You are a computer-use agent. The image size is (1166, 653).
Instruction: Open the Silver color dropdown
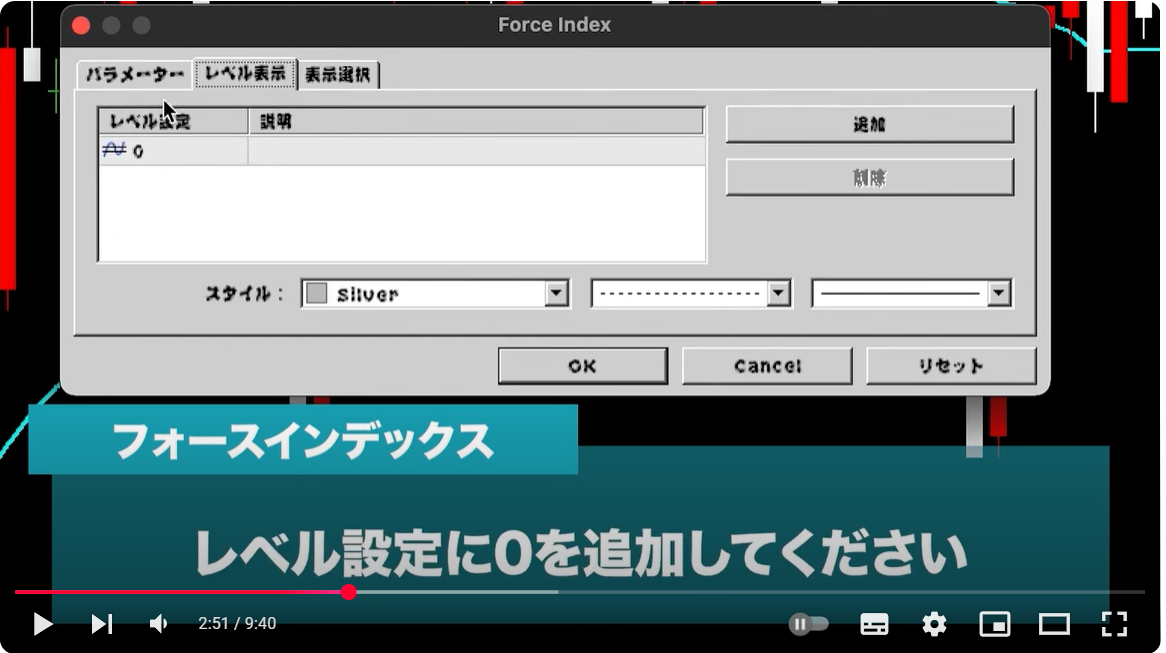557,294
